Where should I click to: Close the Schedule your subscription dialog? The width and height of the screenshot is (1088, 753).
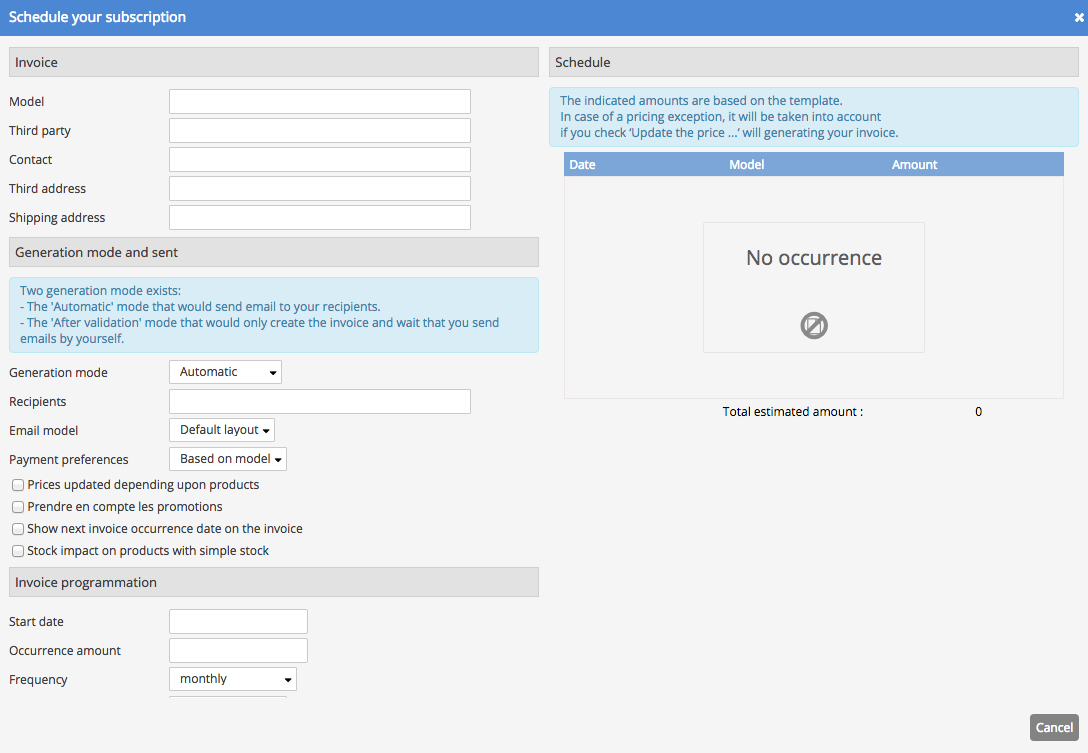click(1079, 18)
